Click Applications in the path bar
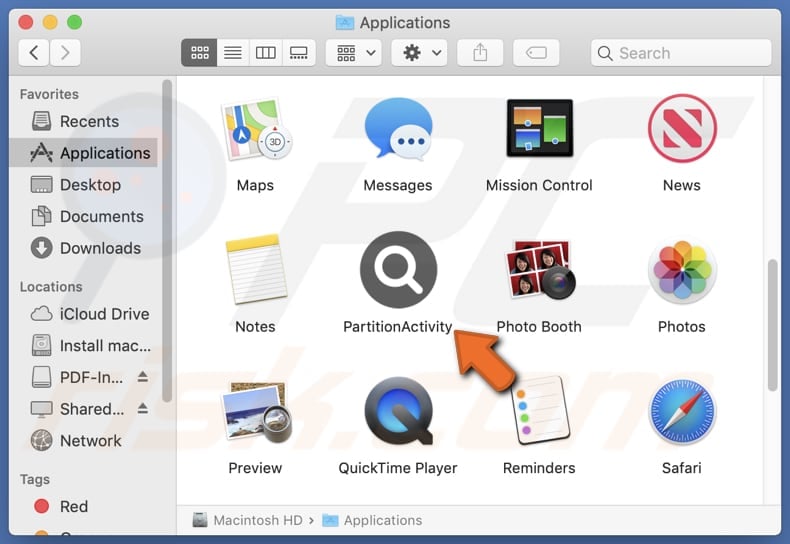Screen dimensions: 790x544 (x=372, y=520)
